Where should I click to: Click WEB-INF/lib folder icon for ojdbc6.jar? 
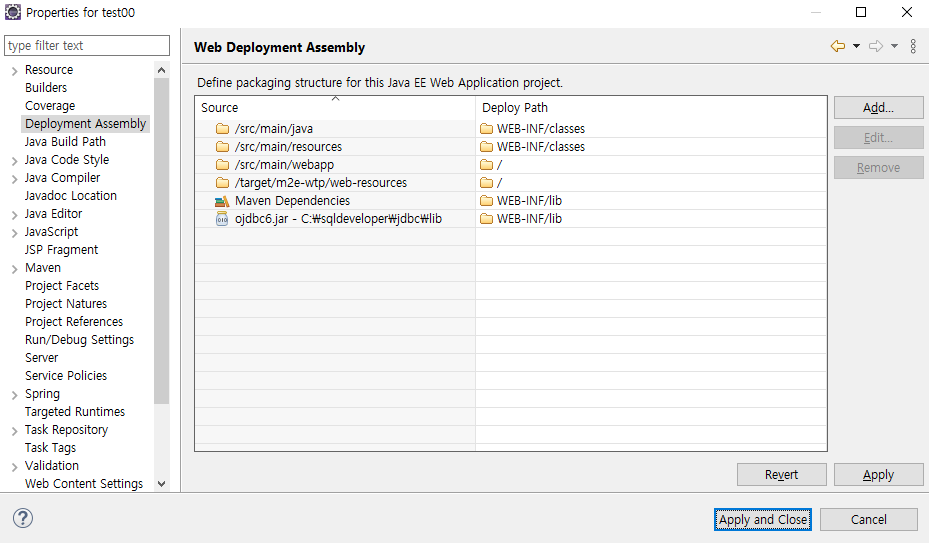pyautogui.click(x=486, y=219)
